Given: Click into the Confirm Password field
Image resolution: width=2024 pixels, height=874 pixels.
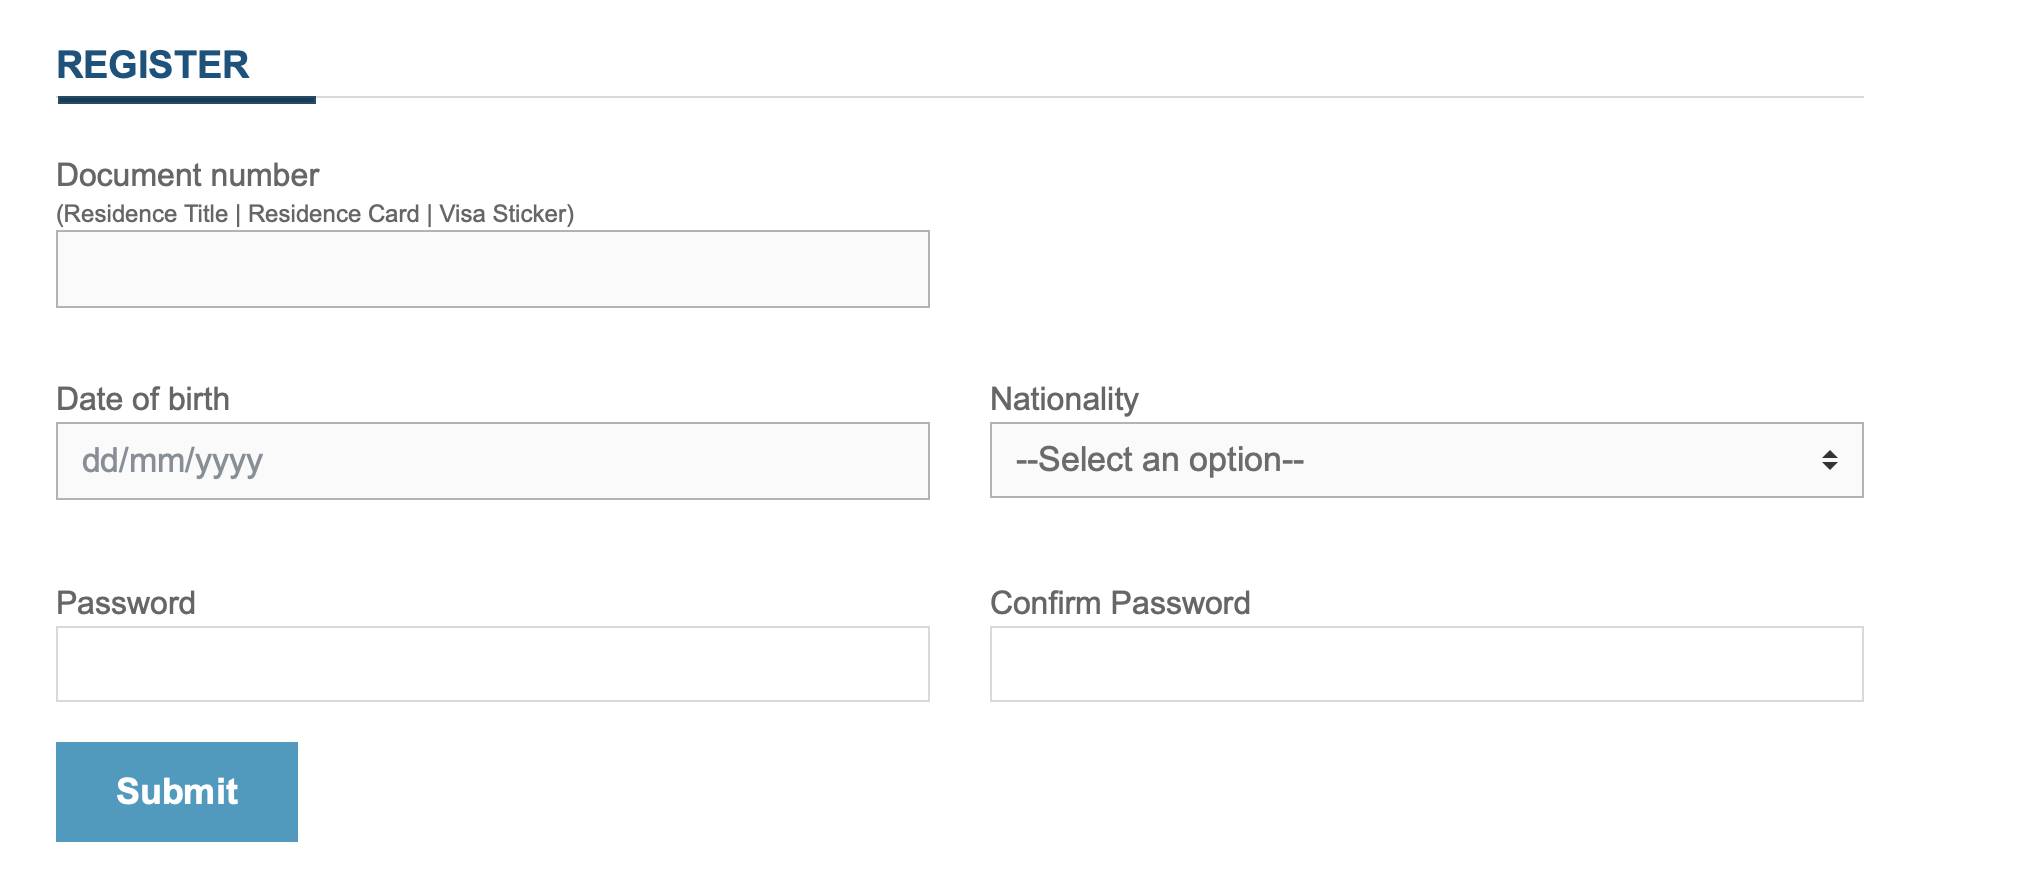Looking at the screenshot, I should coord(1426,664).
